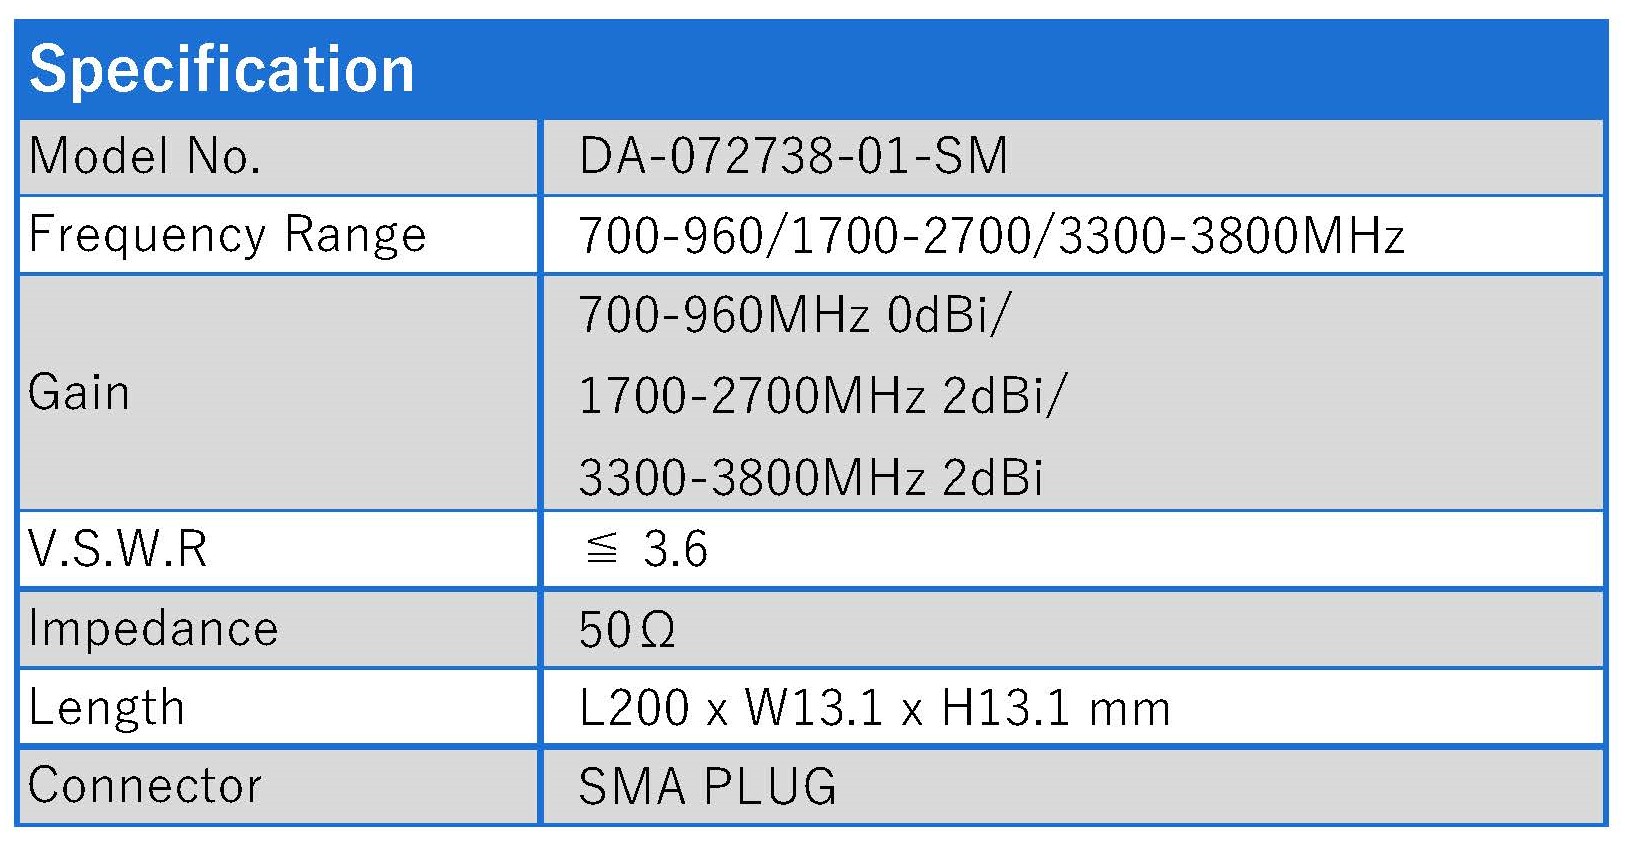Screen dimensions: 1625x843
Task: Click the 700-960MHz 0dBi gain line
Action: (794, 315)
